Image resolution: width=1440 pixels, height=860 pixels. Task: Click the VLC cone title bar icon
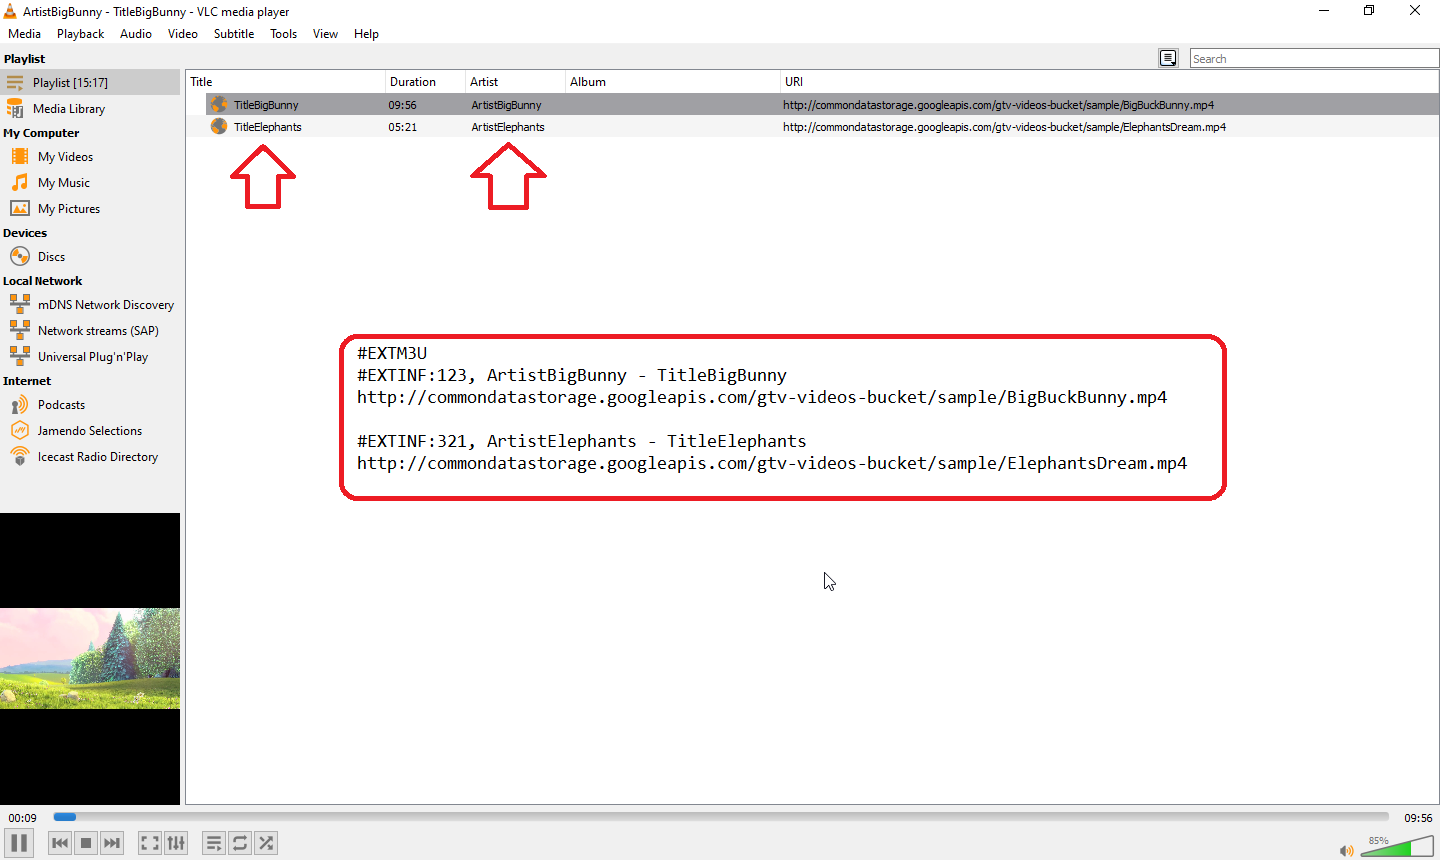click(x=9, y=11)
